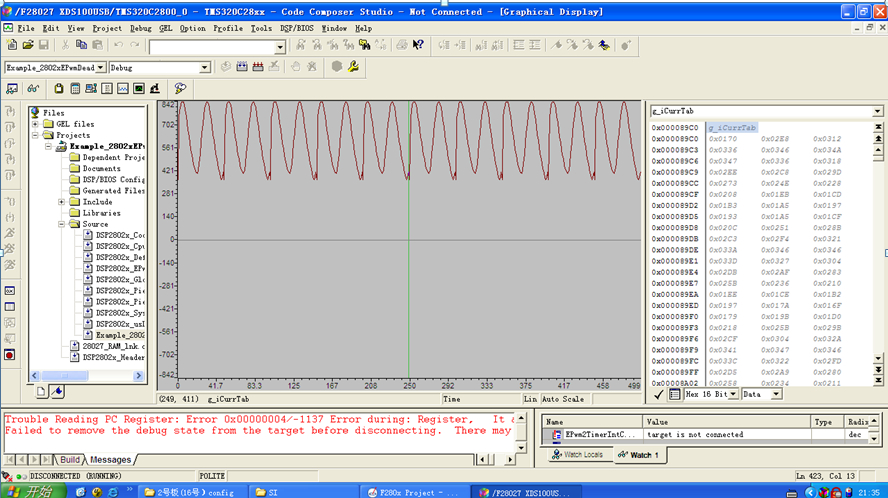Click the Open file folder icon
This screenshot has height=498, width=888.
28,46
